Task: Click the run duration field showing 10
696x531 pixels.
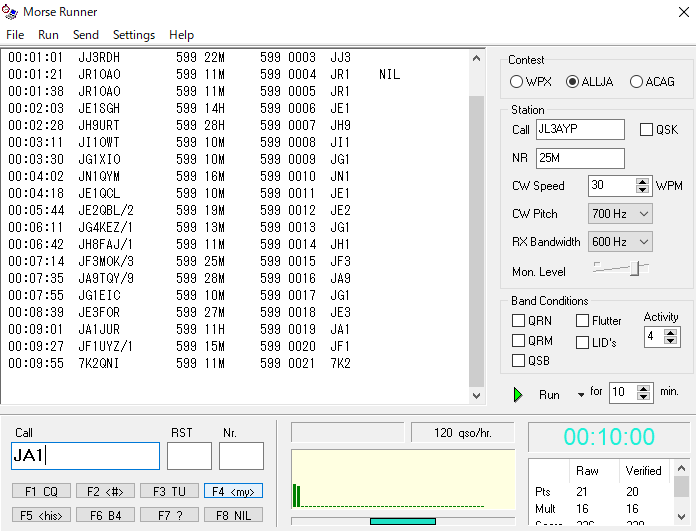Action: (623, 392)
